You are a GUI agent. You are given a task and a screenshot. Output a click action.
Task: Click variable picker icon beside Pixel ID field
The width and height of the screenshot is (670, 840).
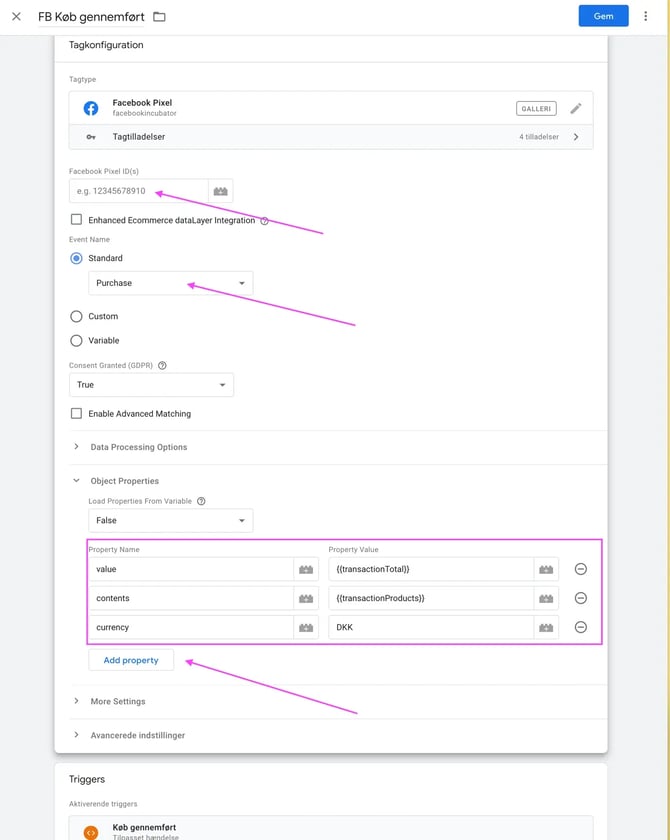tap(220, 191)
